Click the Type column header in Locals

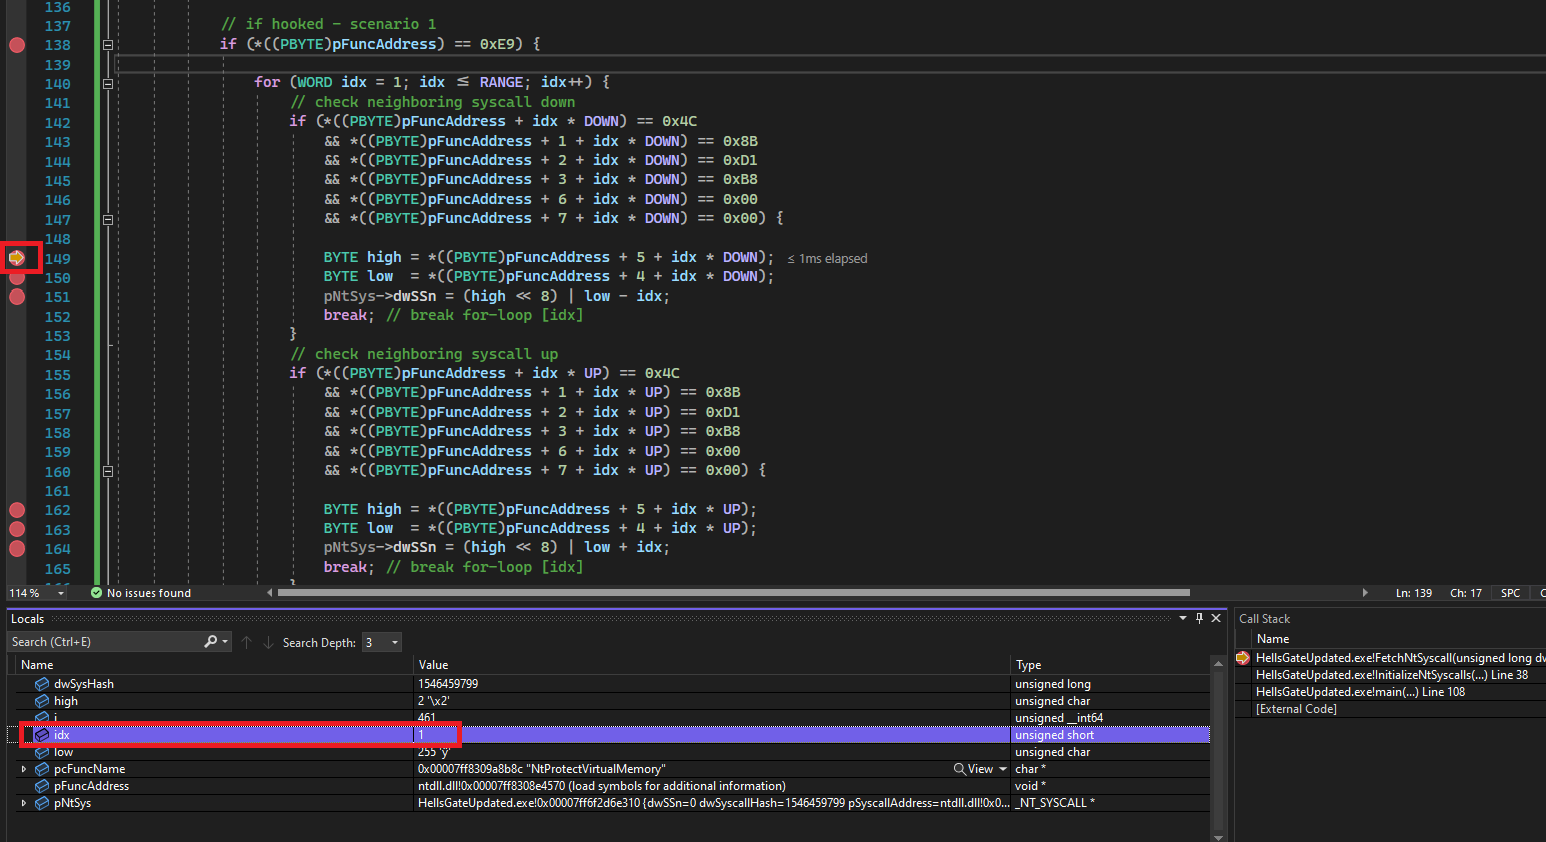(1110, 665)
